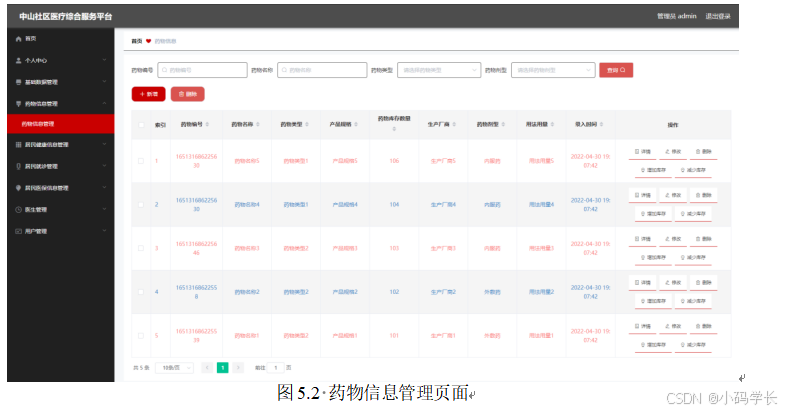This screenshot has height=412, width=785.
Task: Click the page jump number input
Action: (275, 368)
